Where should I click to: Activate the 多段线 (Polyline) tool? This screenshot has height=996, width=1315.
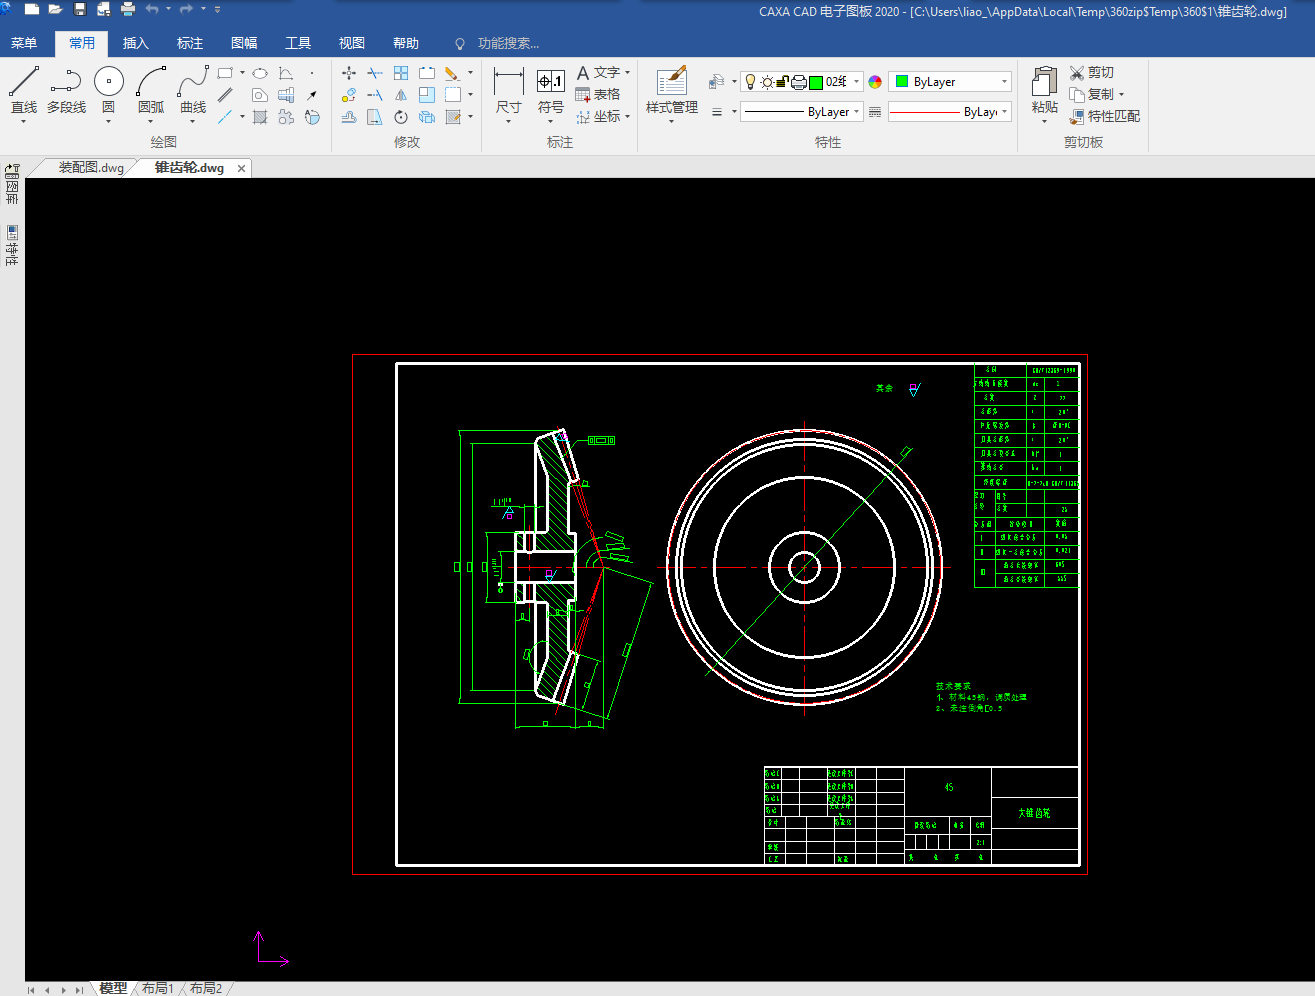(66, 82)
